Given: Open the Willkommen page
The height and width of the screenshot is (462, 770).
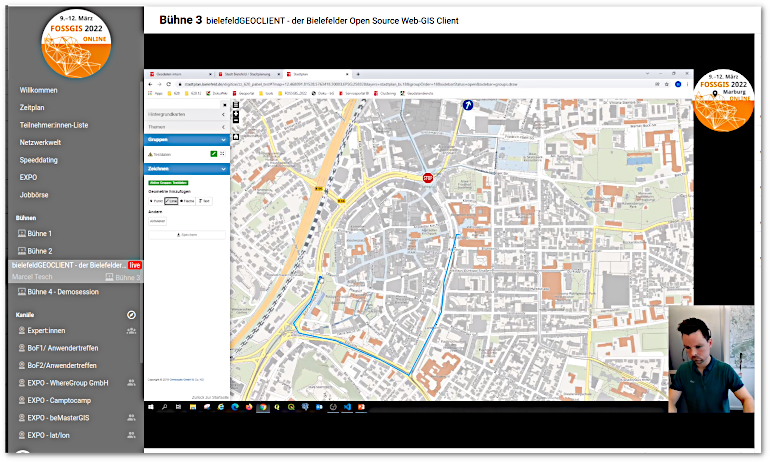Looking at the screenshot, I should coord(38,90).
